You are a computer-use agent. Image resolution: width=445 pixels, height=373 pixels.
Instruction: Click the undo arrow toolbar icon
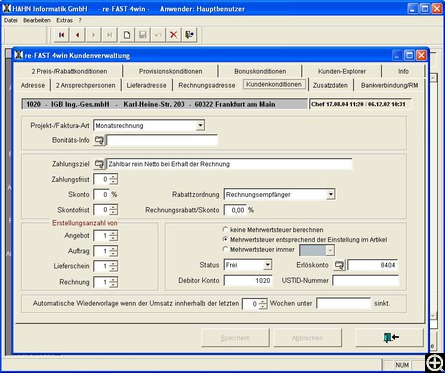click(158, 35)
